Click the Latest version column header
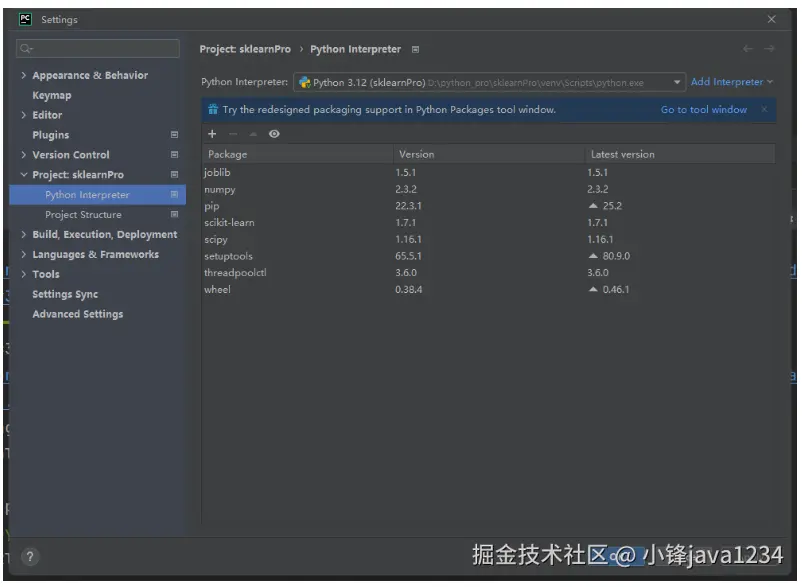 click(680, 154)
